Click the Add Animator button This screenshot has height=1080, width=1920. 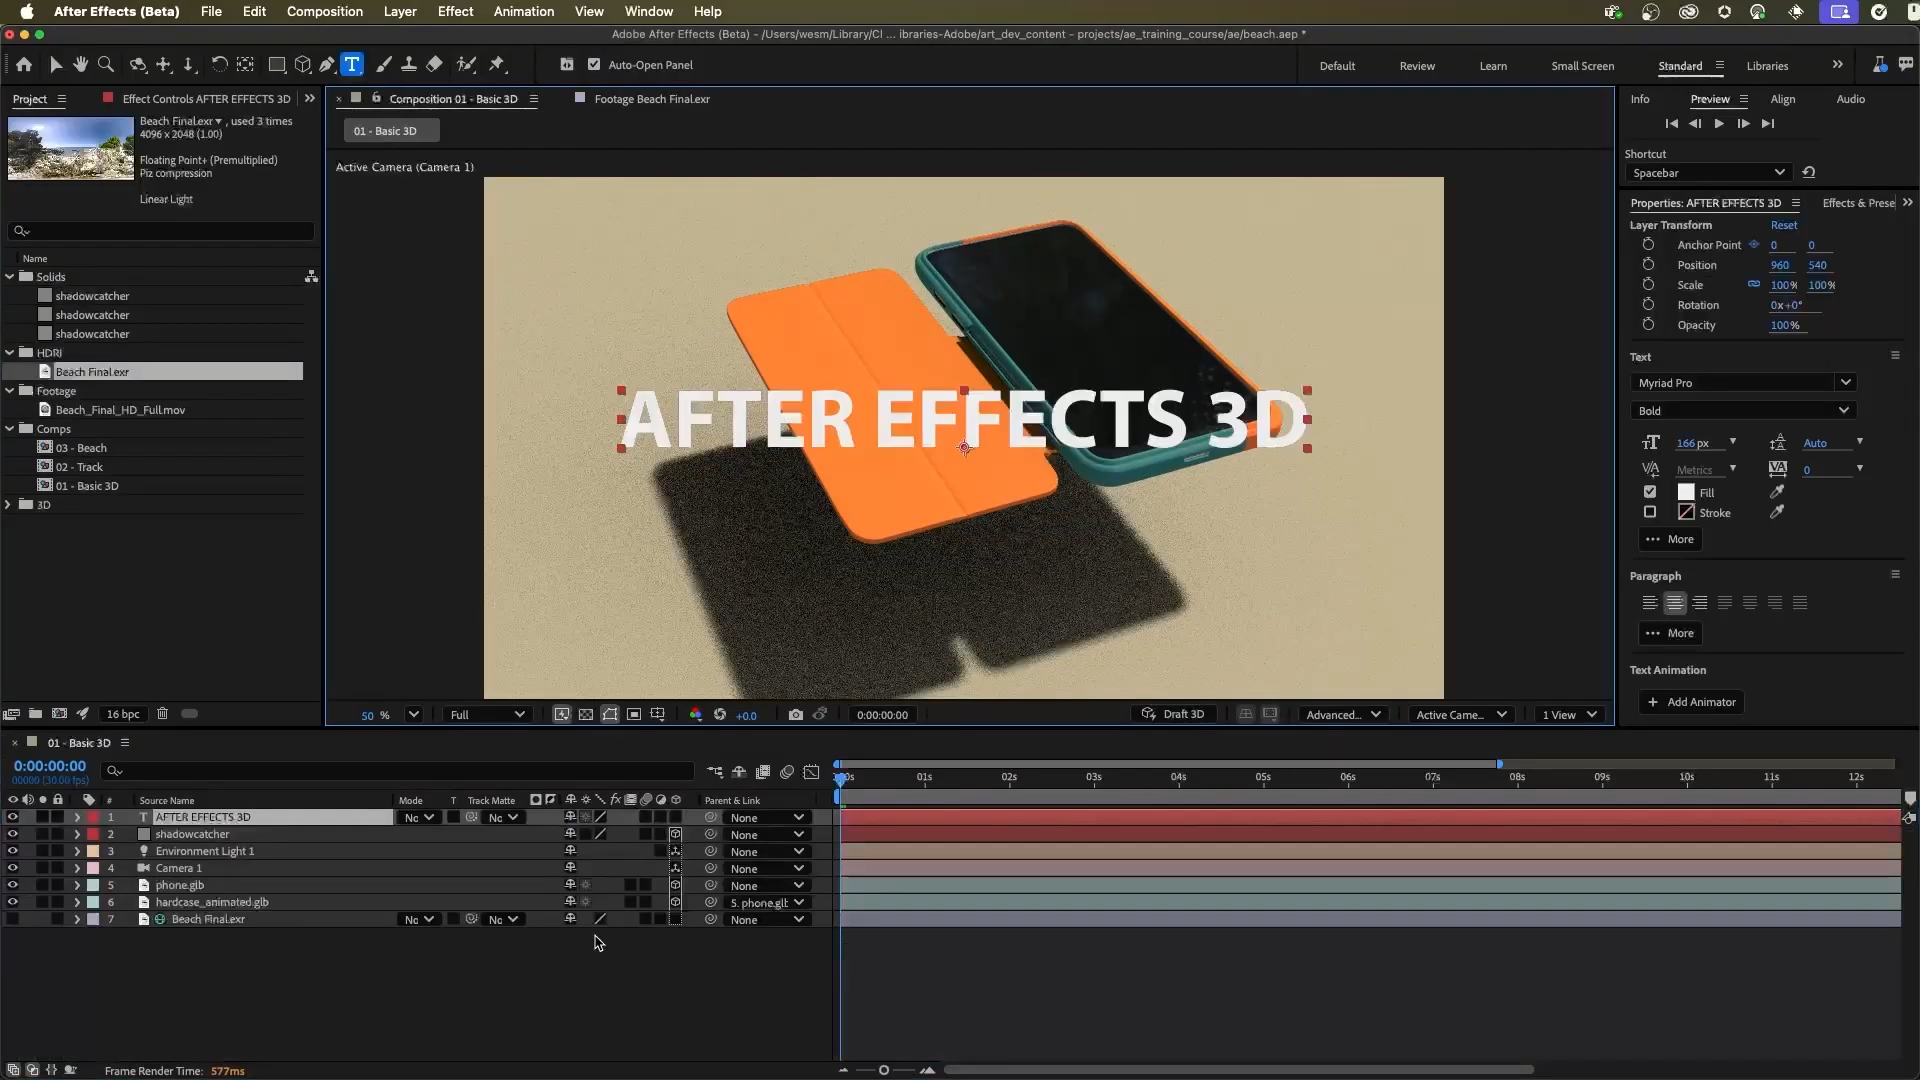coord(1692,702)
